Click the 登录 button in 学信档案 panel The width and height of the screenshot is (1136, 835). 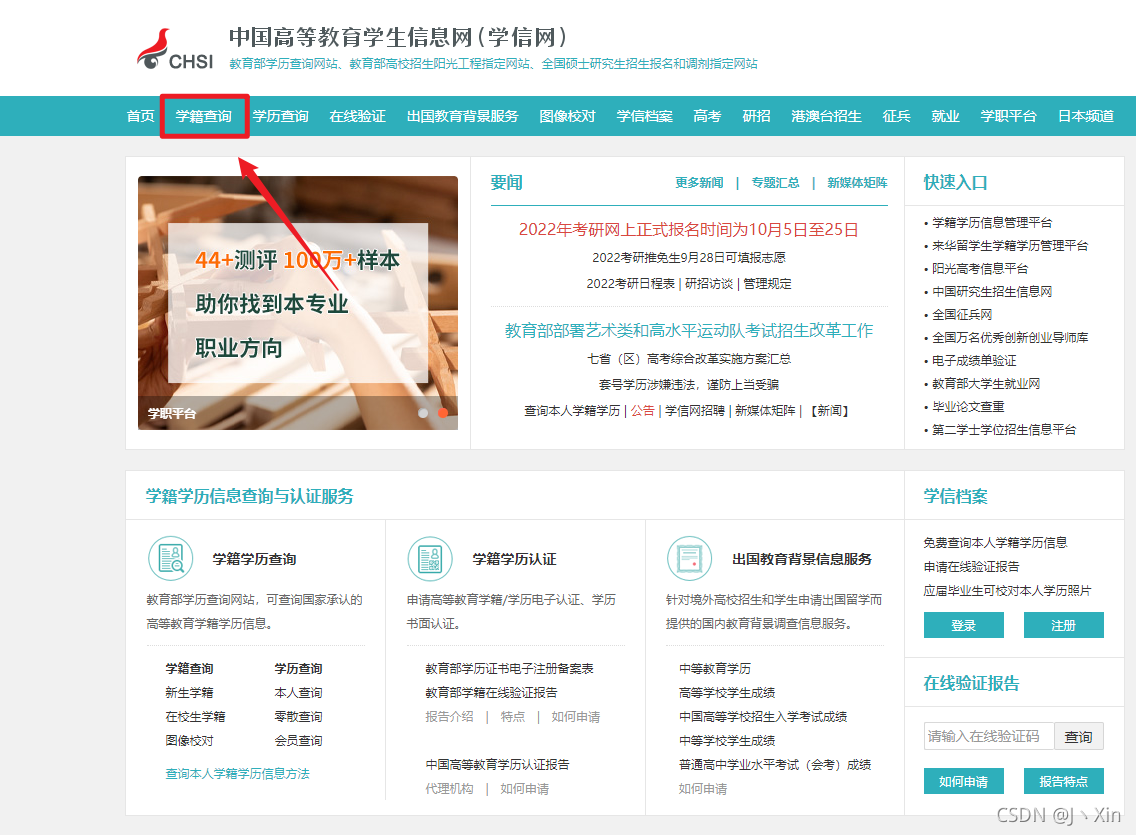click(x=963, y=624)
